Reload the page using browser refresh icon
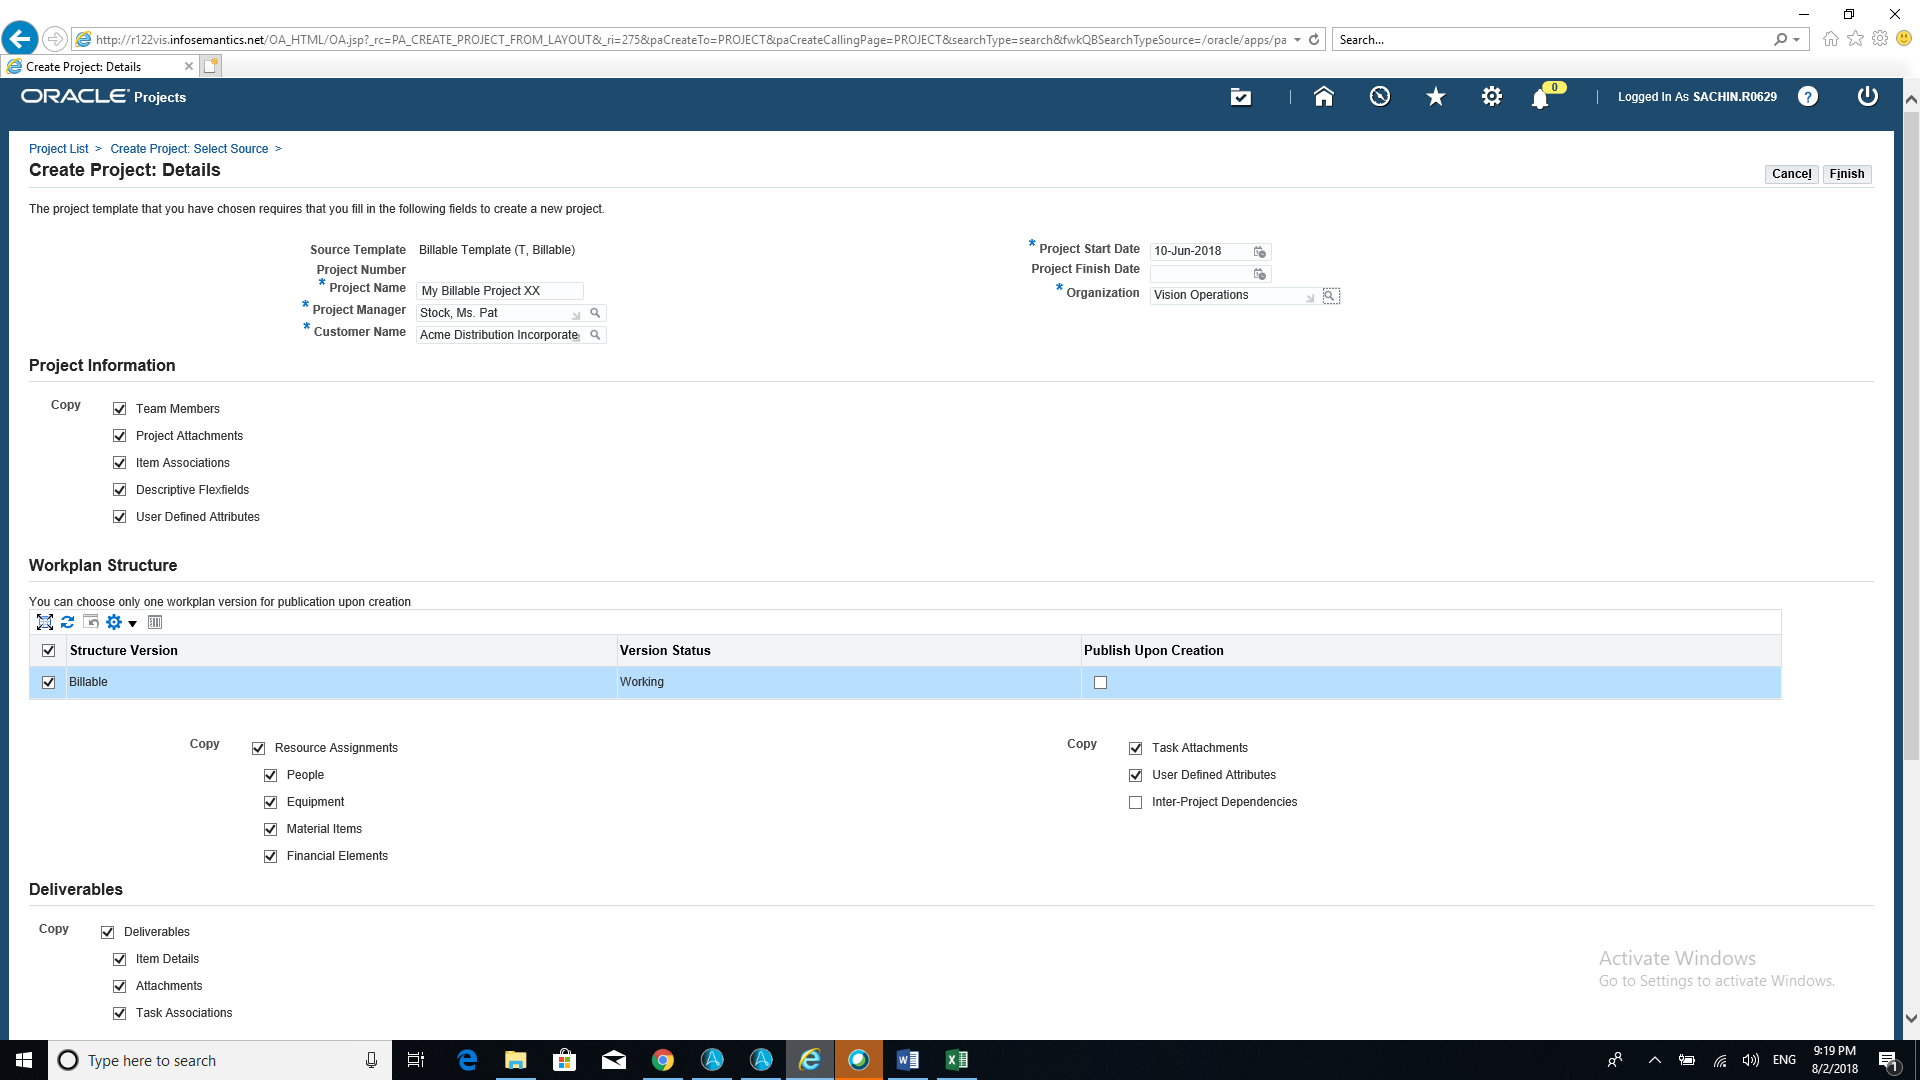The image size is (1920, 1080). (1314, 40)
